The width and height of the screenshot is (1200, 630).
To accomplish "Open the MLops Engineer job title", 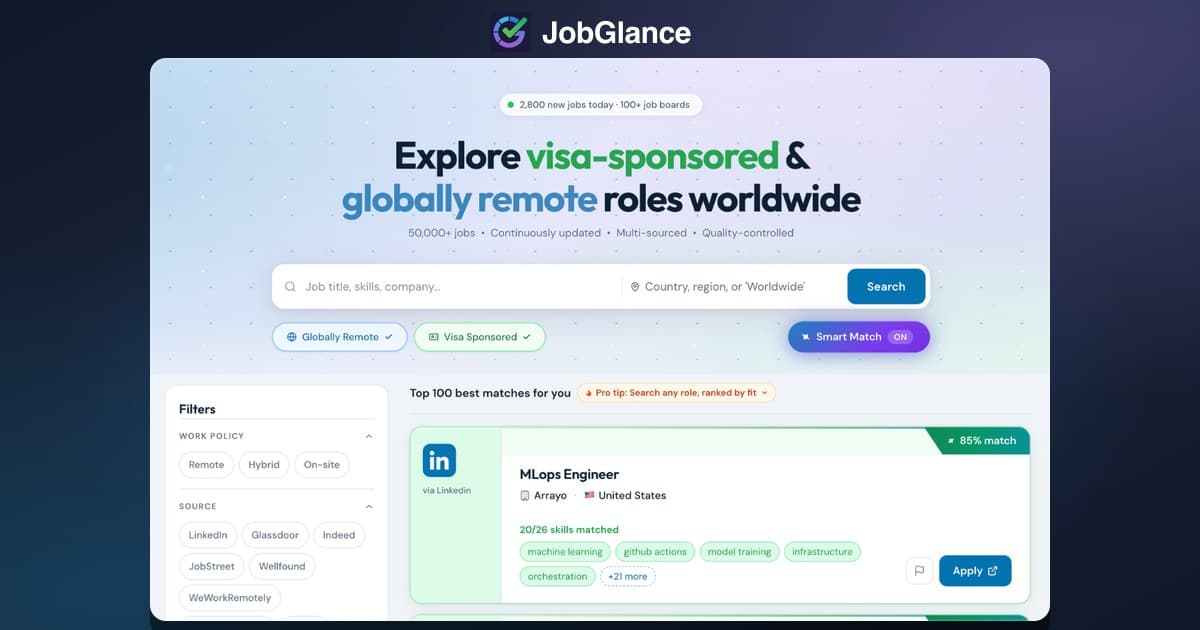I will coord(569,474).
